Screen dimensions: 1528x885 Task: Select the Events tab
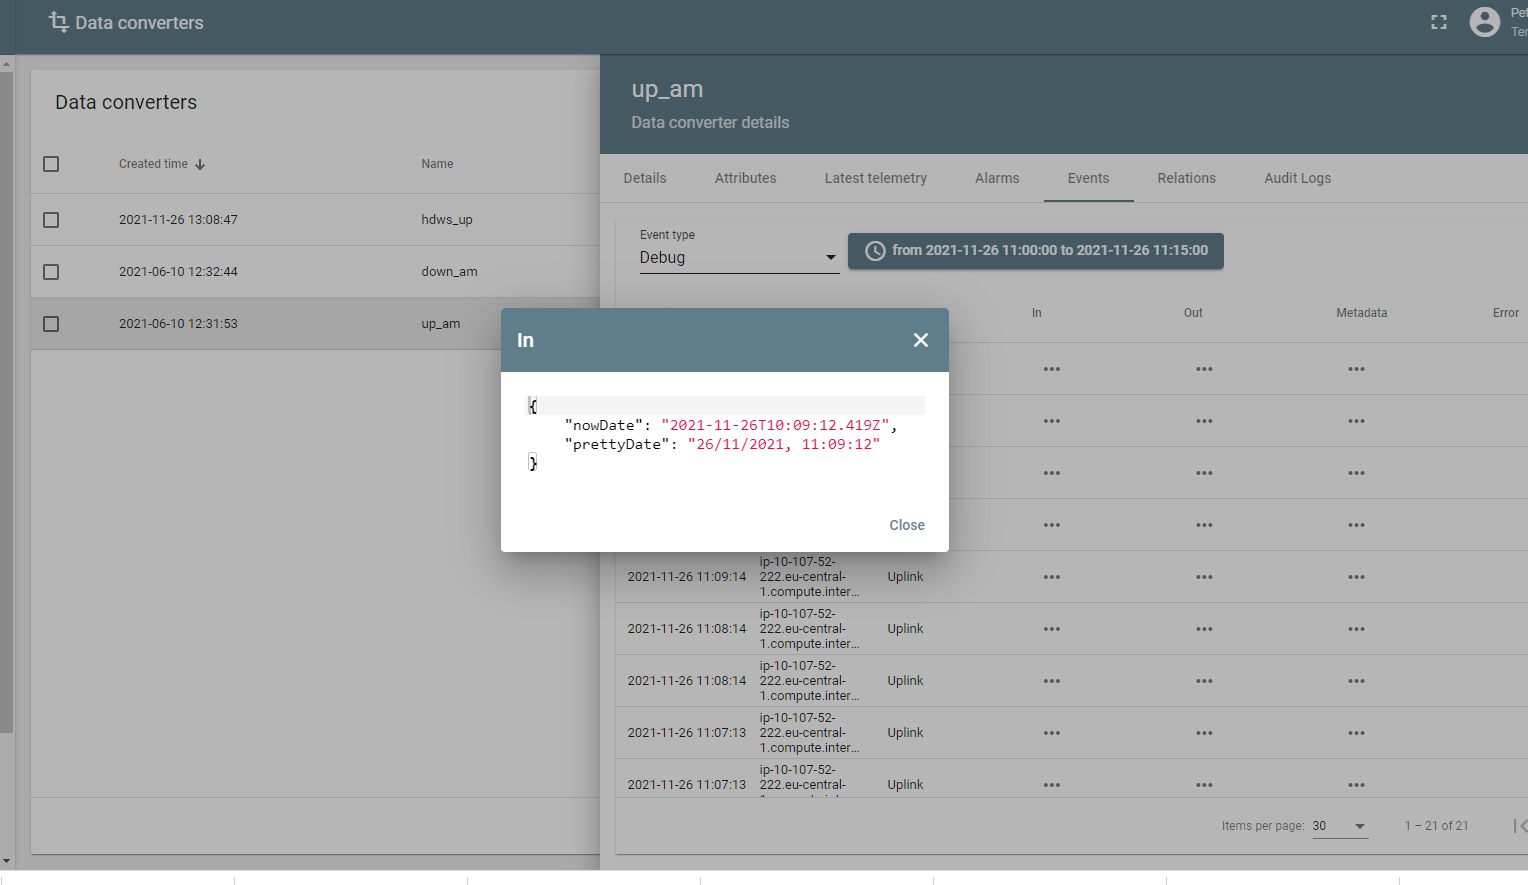point(1088,178)
